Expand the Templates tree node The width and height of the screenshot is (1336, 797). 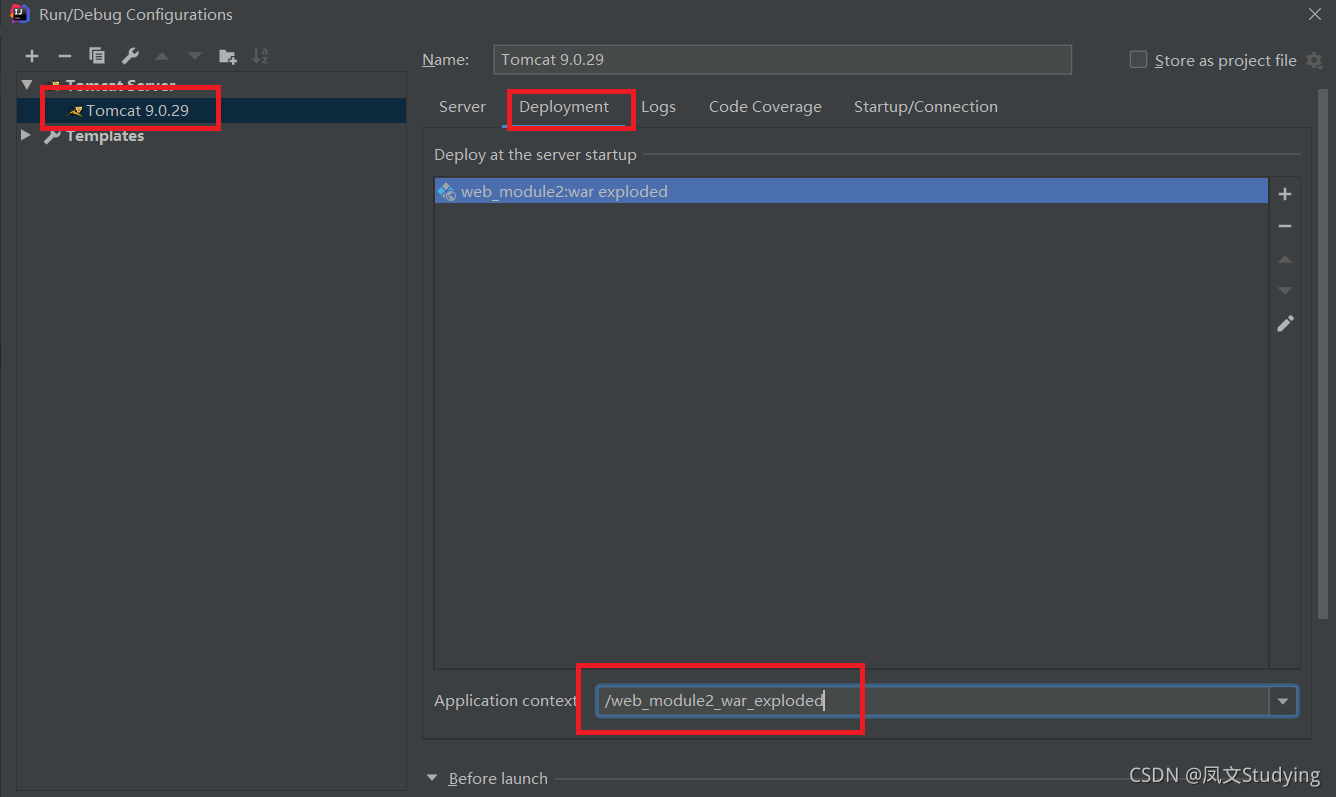click(x=27, y=135)
